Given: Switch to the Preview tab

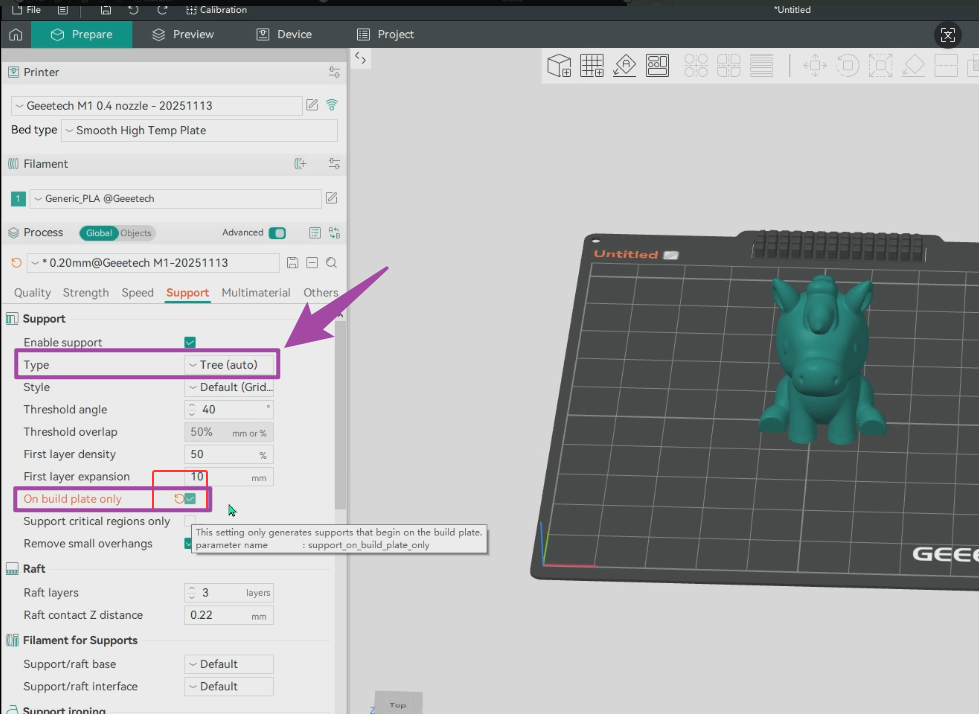Looking at the screenshot, I should pos(183,34).
